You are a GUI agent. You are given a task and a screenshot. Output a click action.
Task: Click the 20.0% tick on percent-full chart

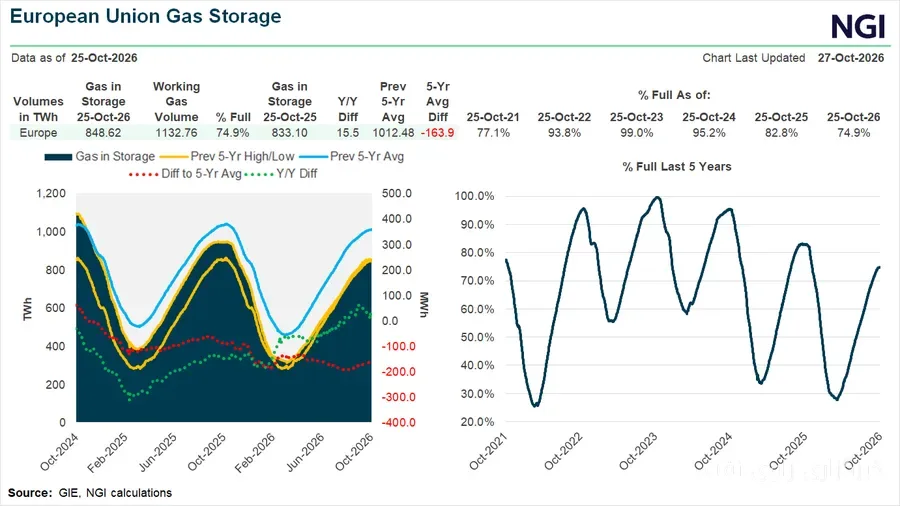coord(478,422)
